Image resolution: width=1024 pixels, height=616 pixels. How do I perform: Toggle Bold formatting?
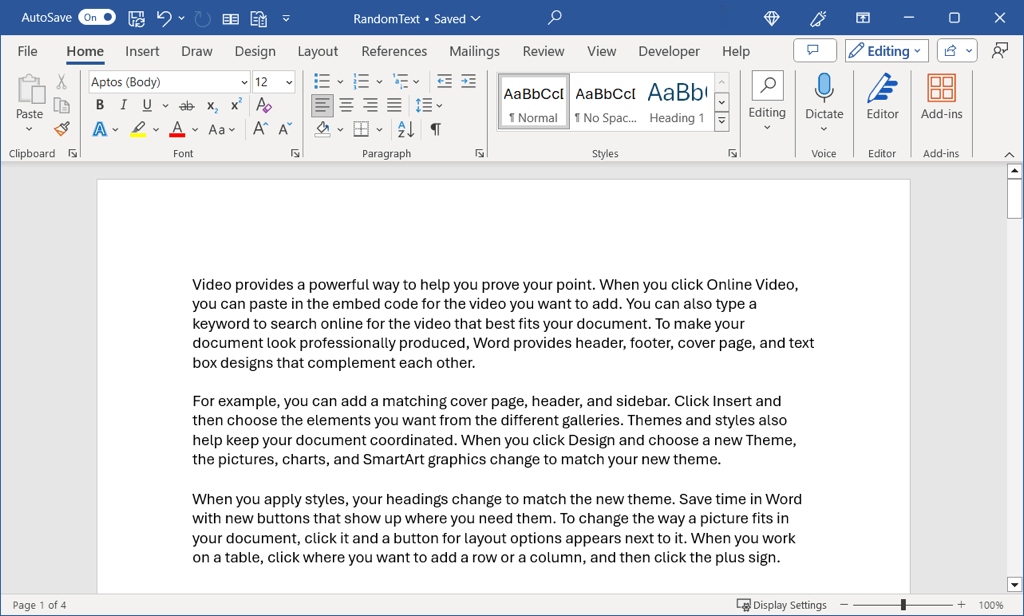click(x=99, y=105)
